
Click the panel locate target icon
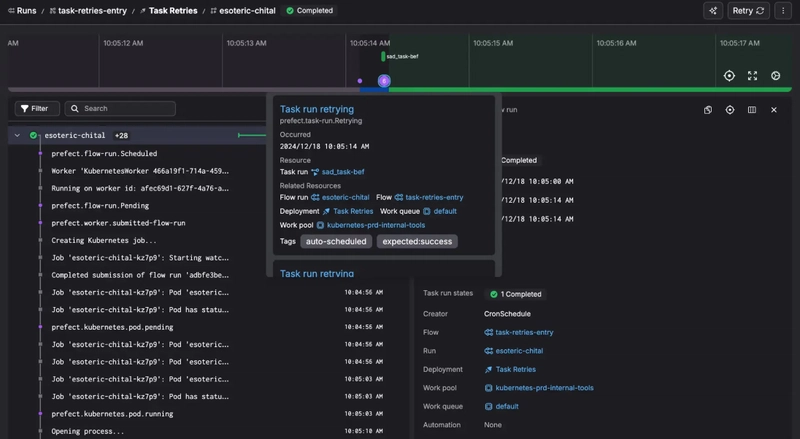pos(730,110)
